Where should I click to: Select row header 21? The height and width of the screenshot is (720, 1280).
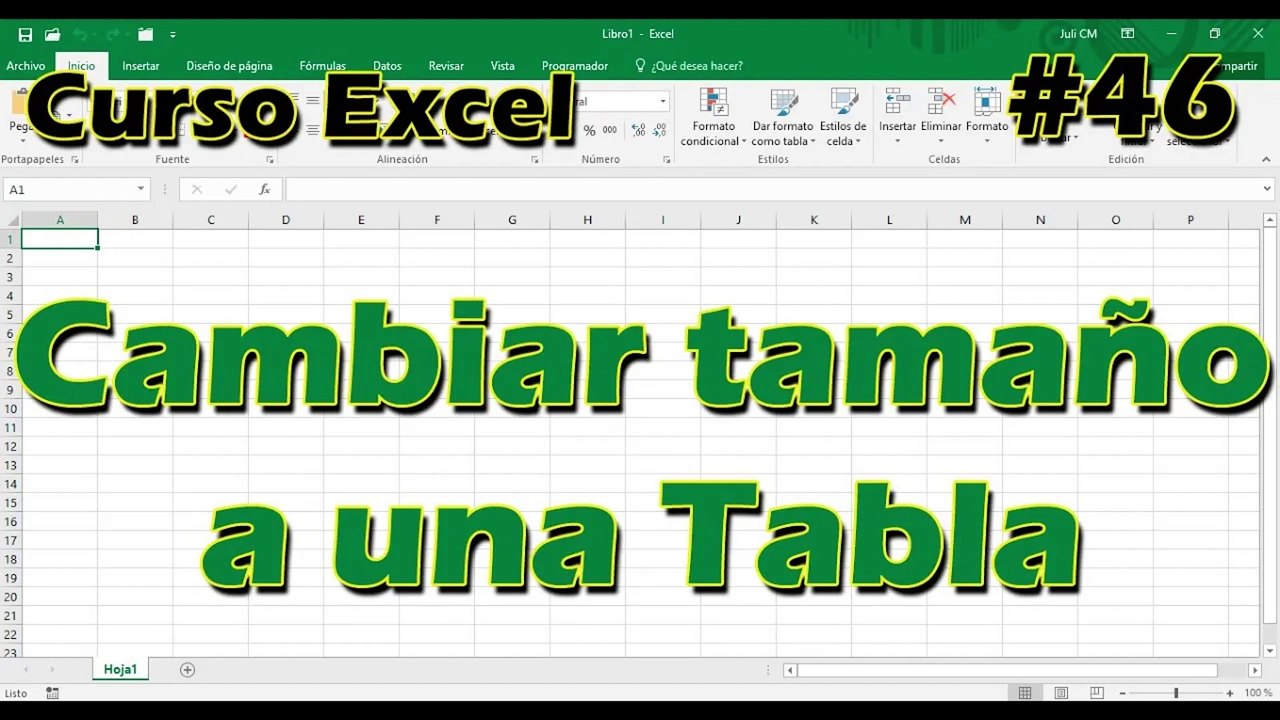11,615
